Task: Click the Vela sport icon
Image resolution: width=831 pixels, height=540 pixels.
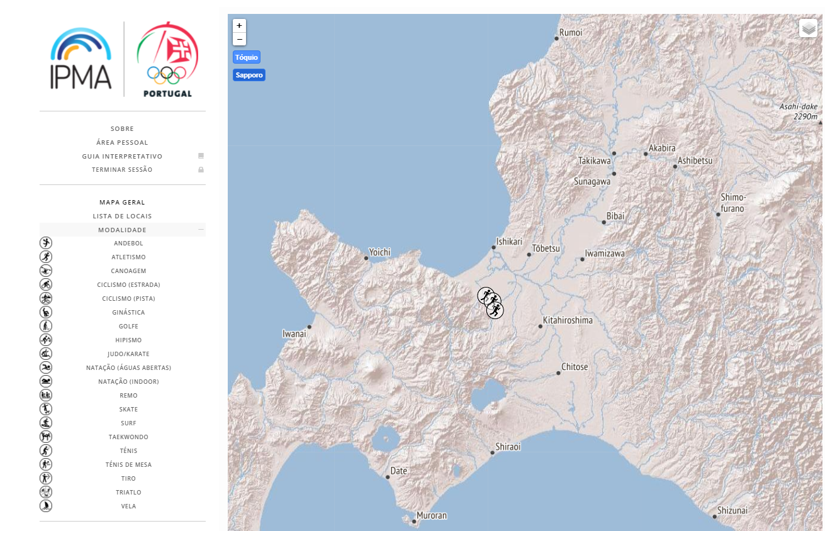Action: click(46, 506)
